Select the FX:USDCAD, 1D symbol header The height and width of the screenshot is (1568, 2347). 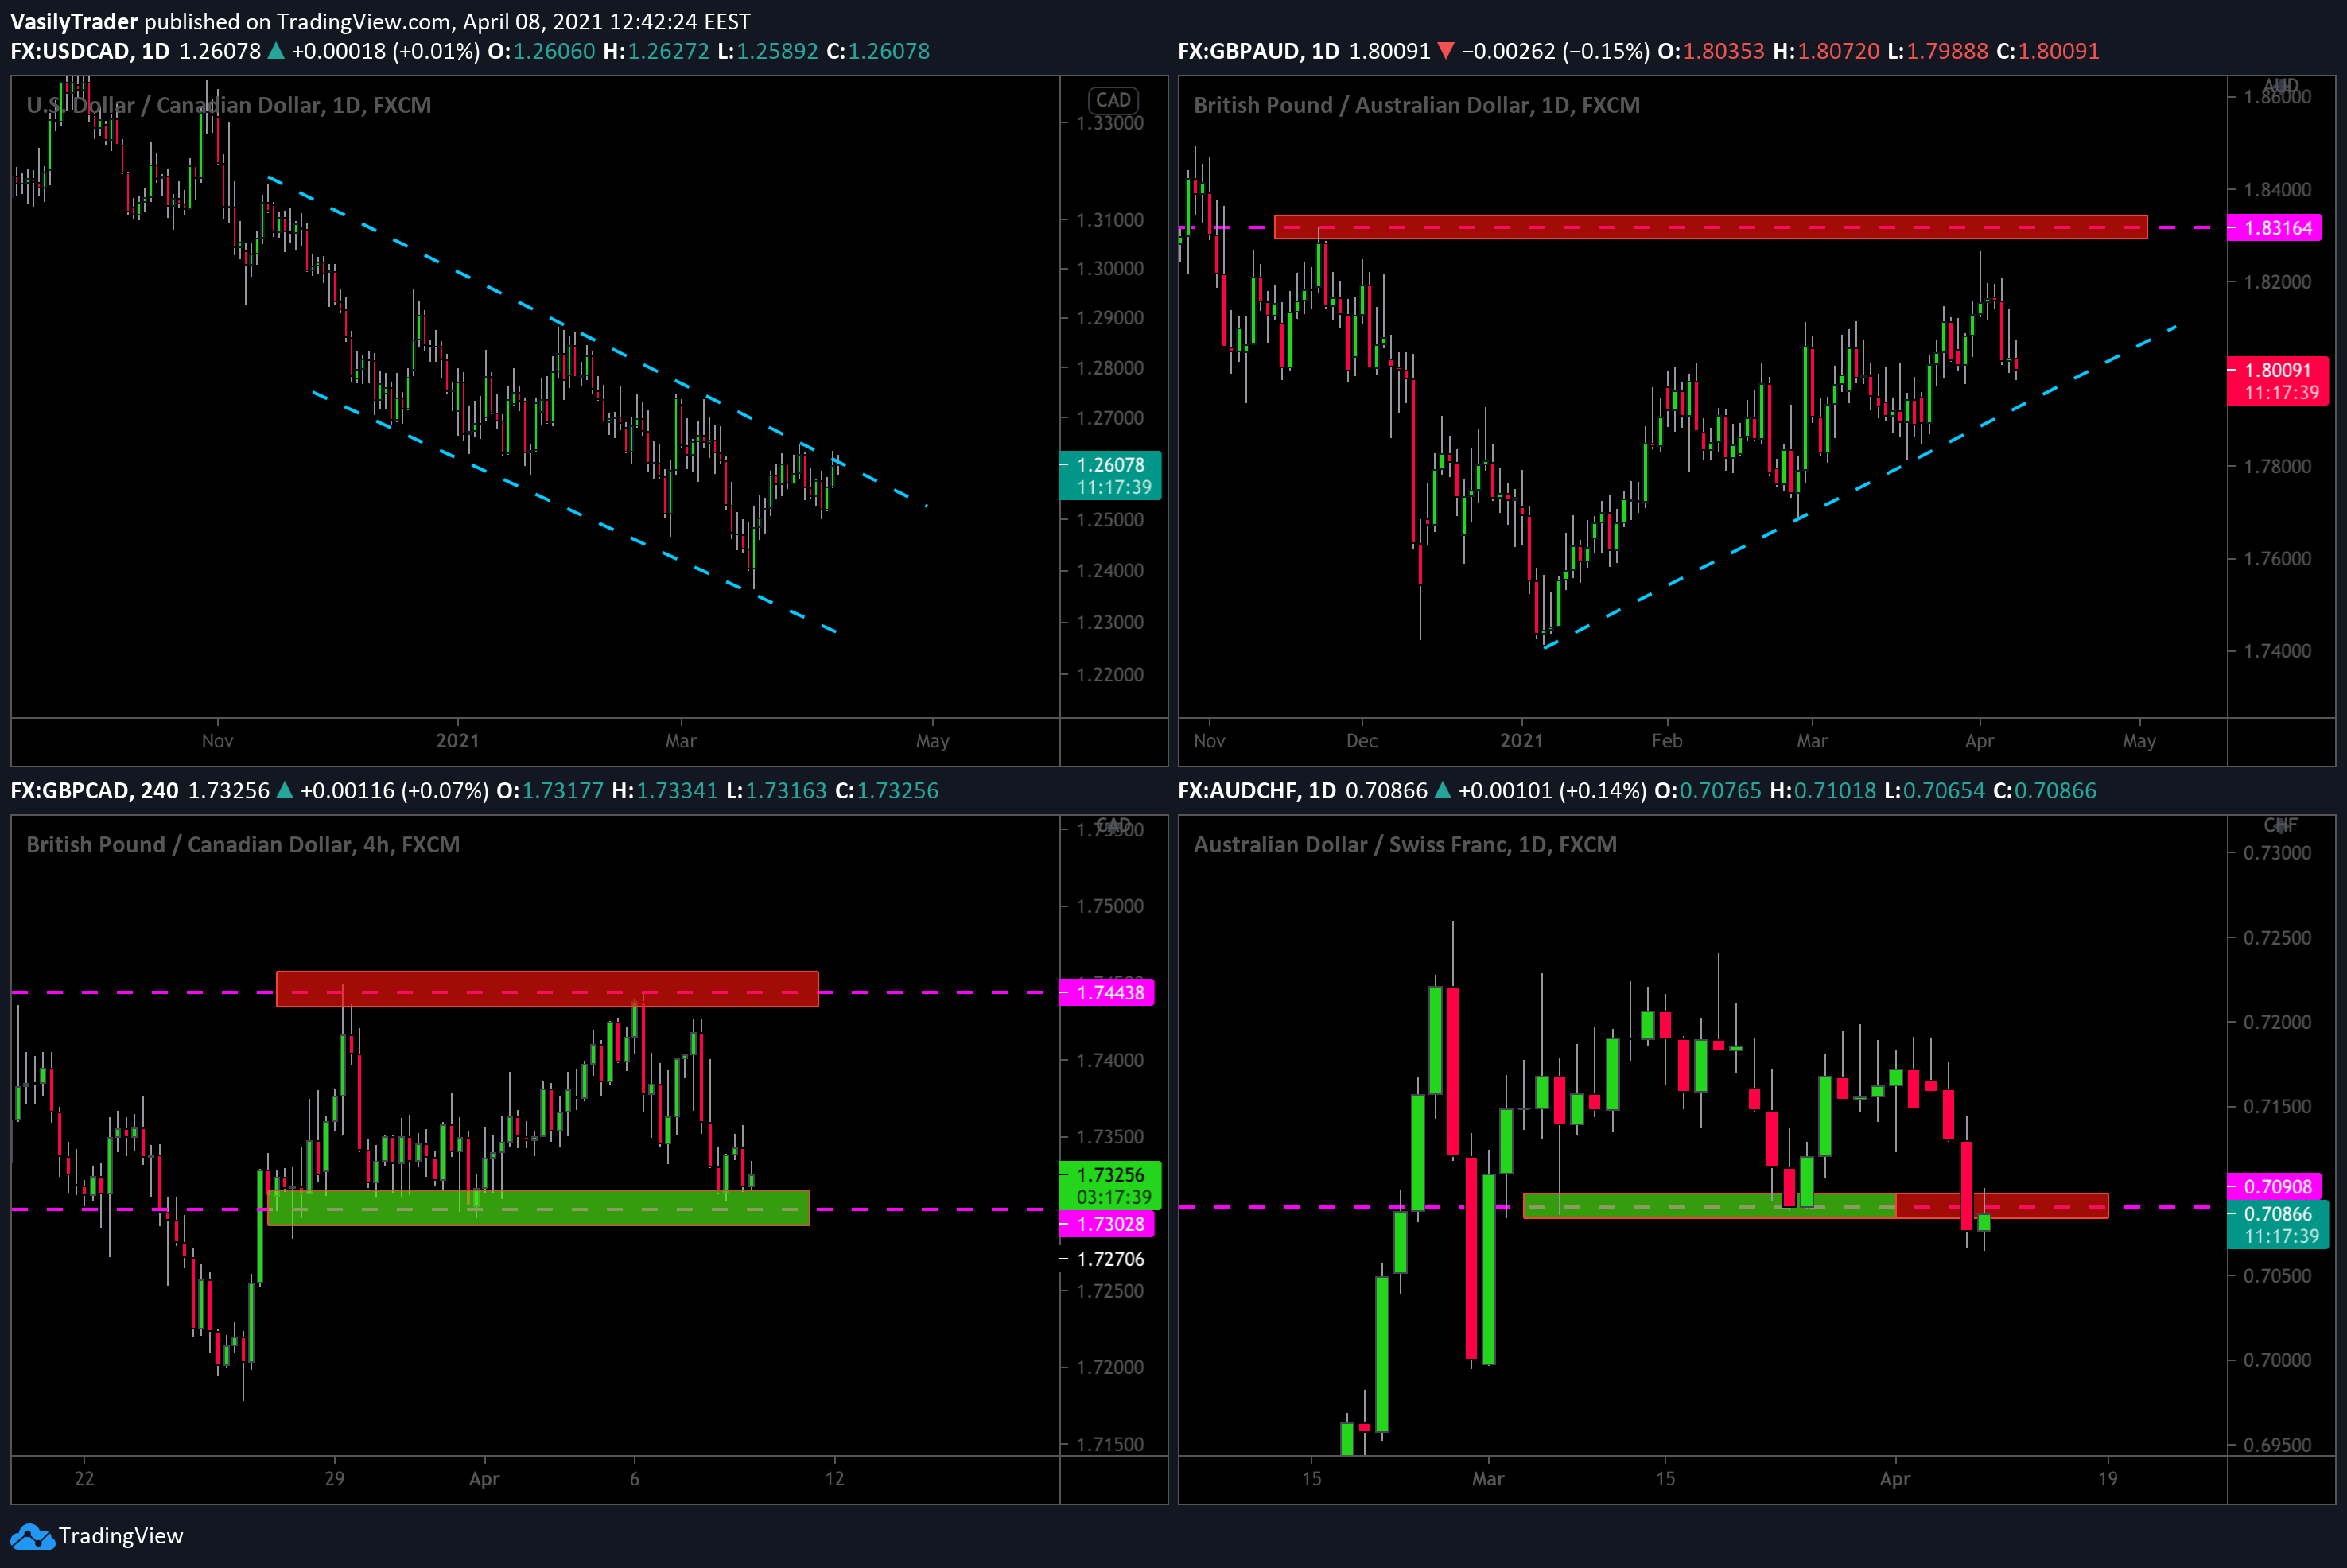[x=90, y=51]
